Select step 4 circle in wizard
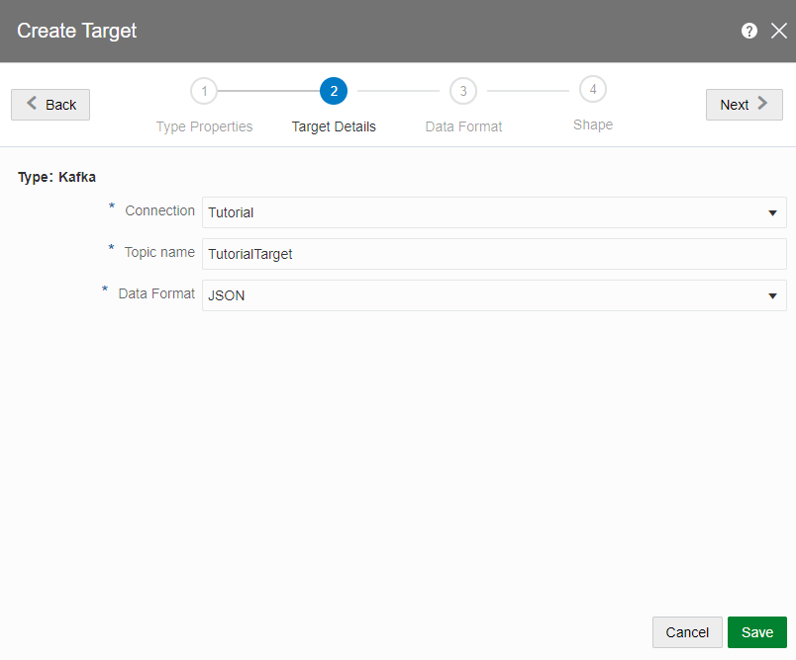 593,90
